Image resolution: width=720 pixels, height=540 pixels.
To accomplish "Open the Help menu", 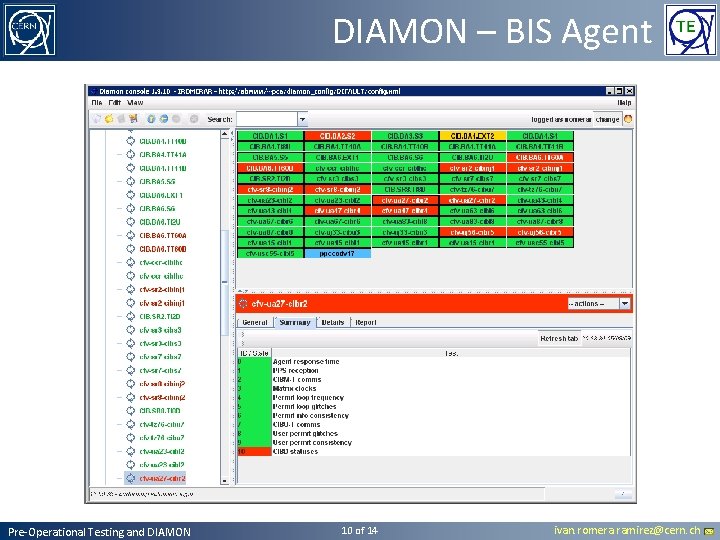I will pos(624,102).
